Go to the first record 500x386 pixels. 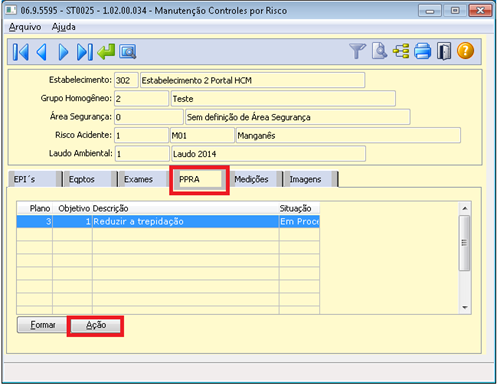[21, 52]
